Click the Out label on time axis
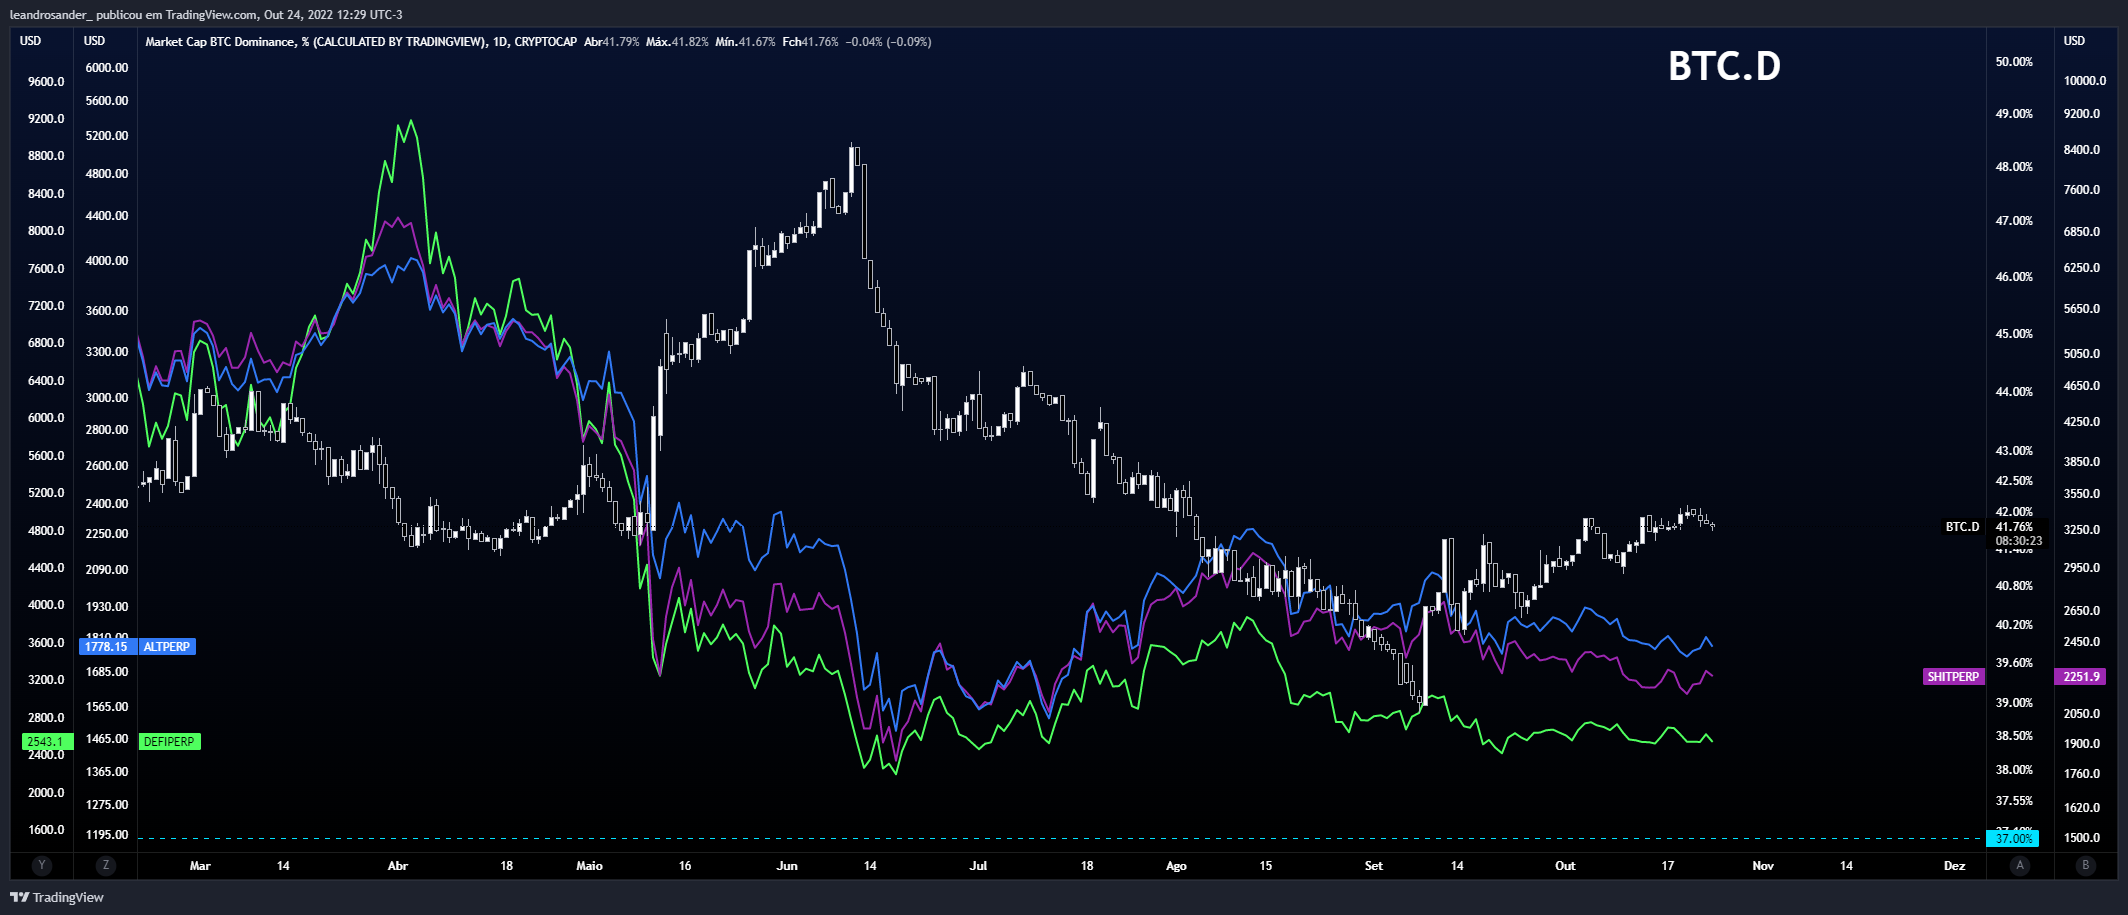 tap(1565, 866)
